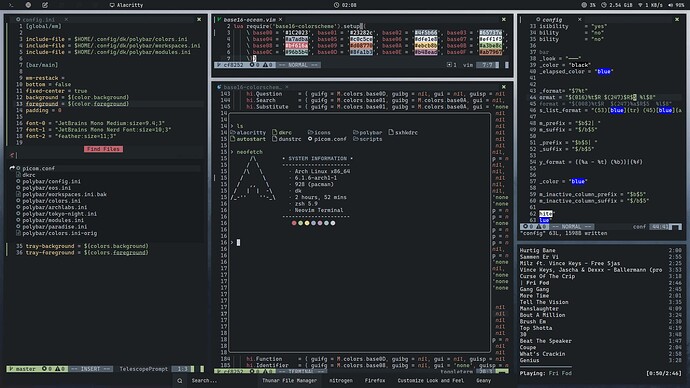Select polybar/tokyo-night.ini in results
The image size is (690, 388).
click(59, 214)
